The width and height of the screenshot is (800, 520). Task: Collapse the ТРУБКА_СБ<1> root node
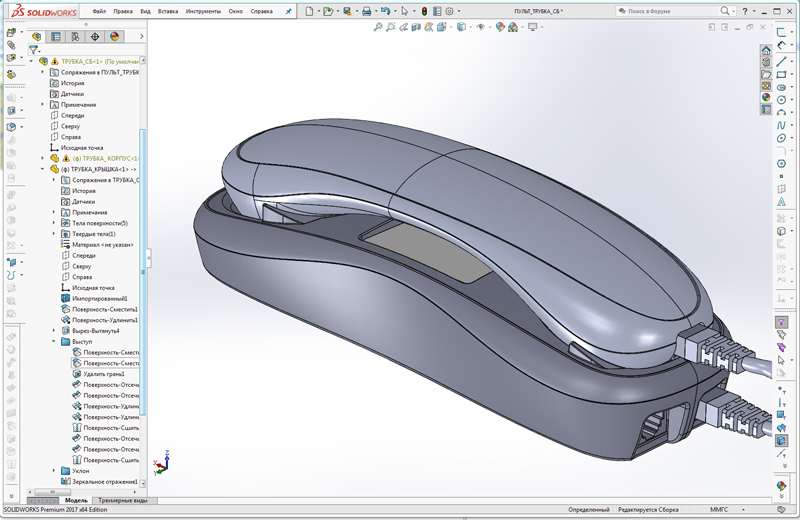point(32,61)
